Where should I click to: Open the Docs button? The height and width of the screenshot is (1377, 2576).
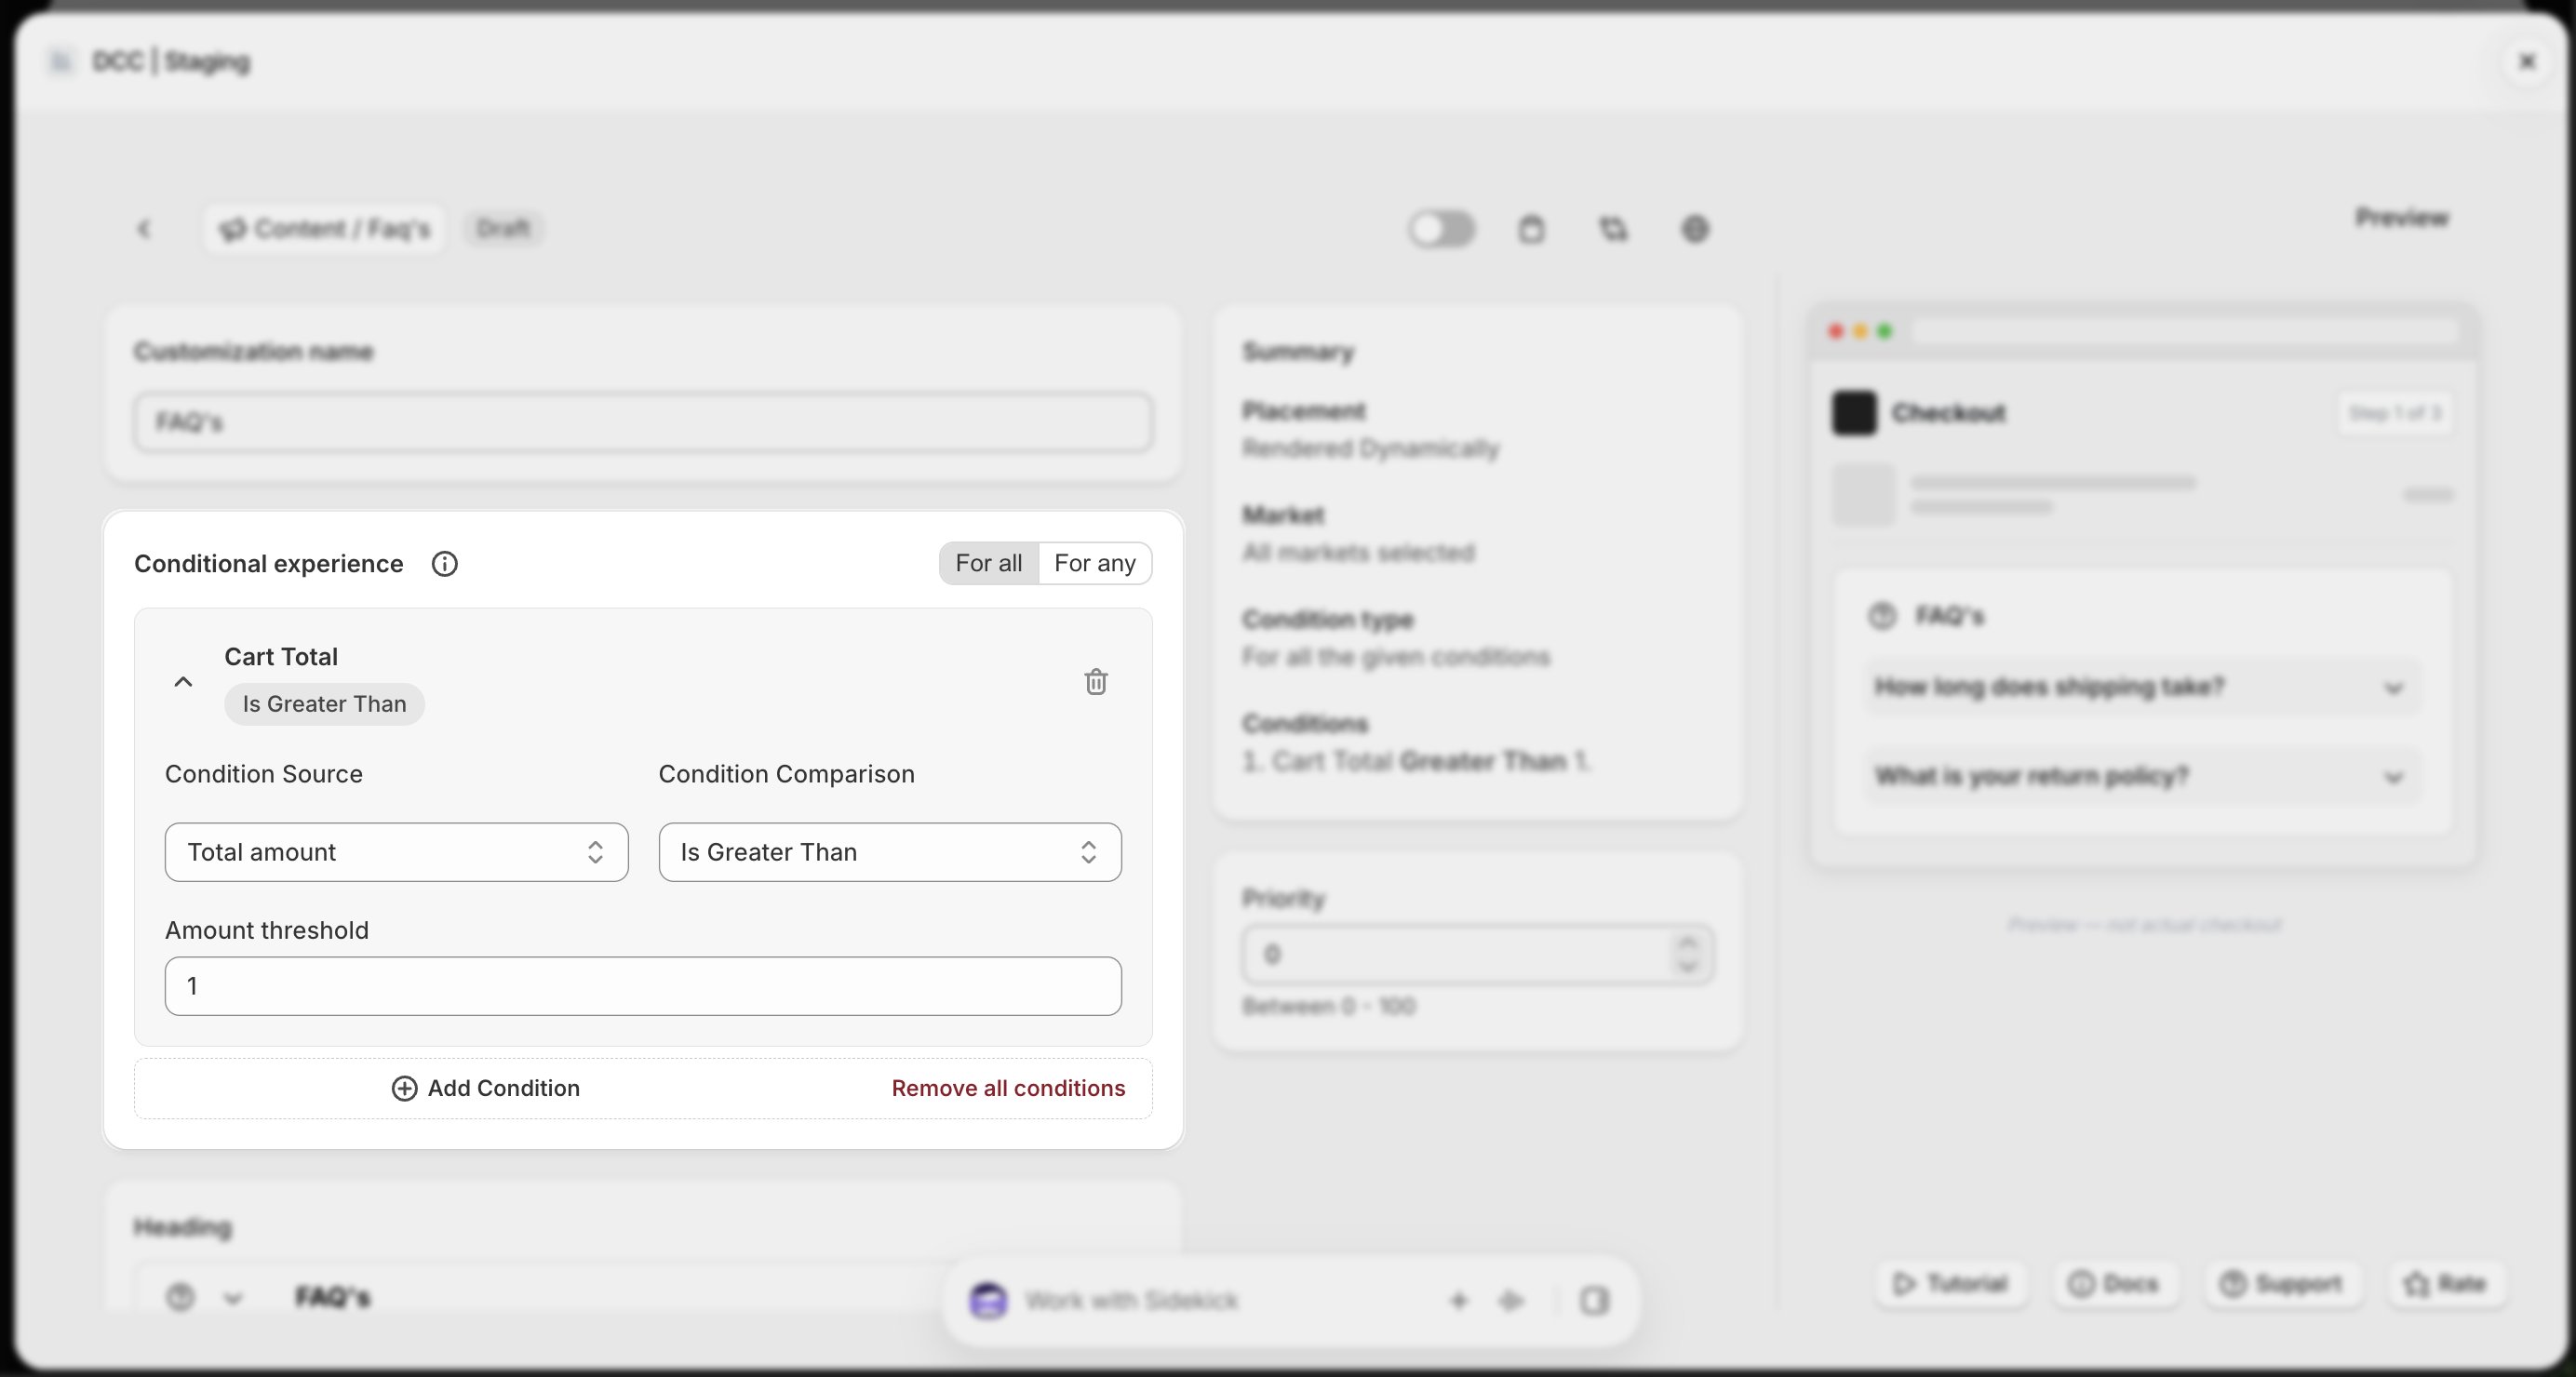(x=2114, y=1284)
